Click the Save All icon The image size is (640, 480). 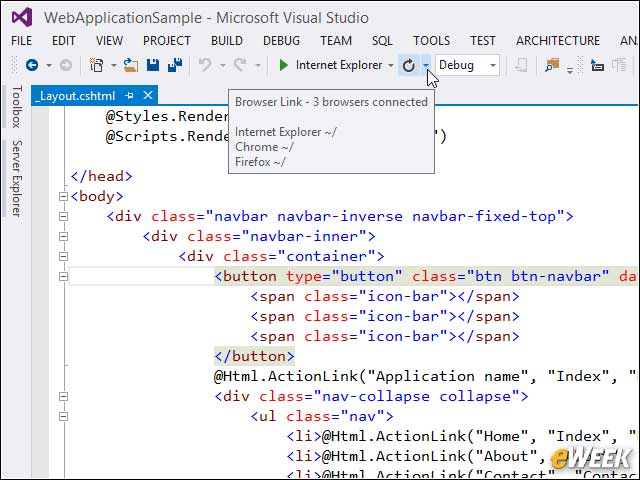(x=175, y=65)
